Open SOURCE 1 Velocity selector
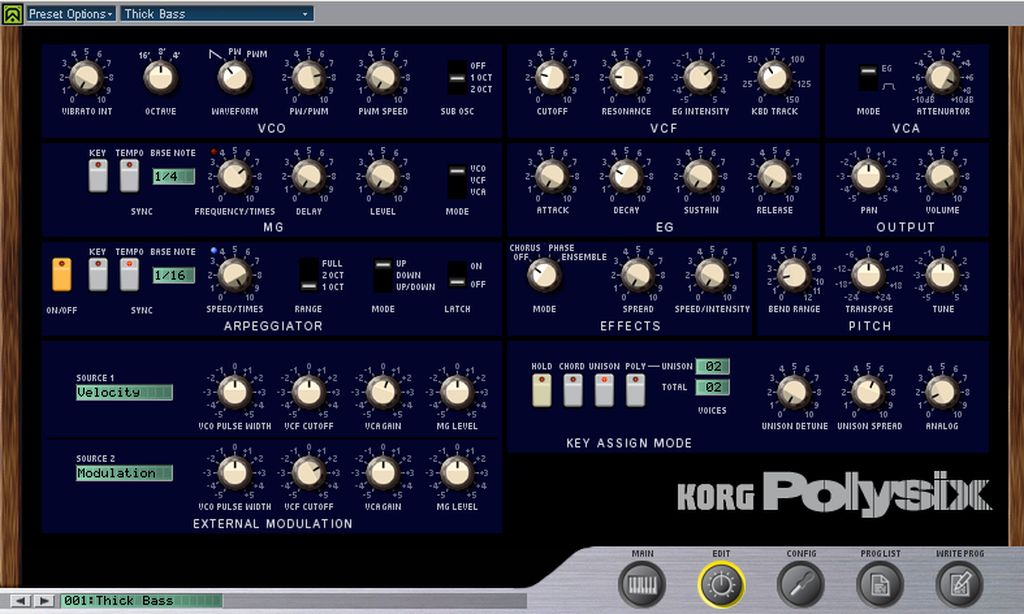Viewport: 1024px width, 614px height. pos(124,392)
